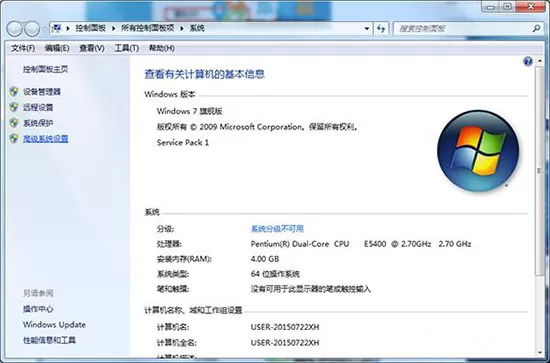
Task: Open 系统保护 link
Action: pos(38,123)
